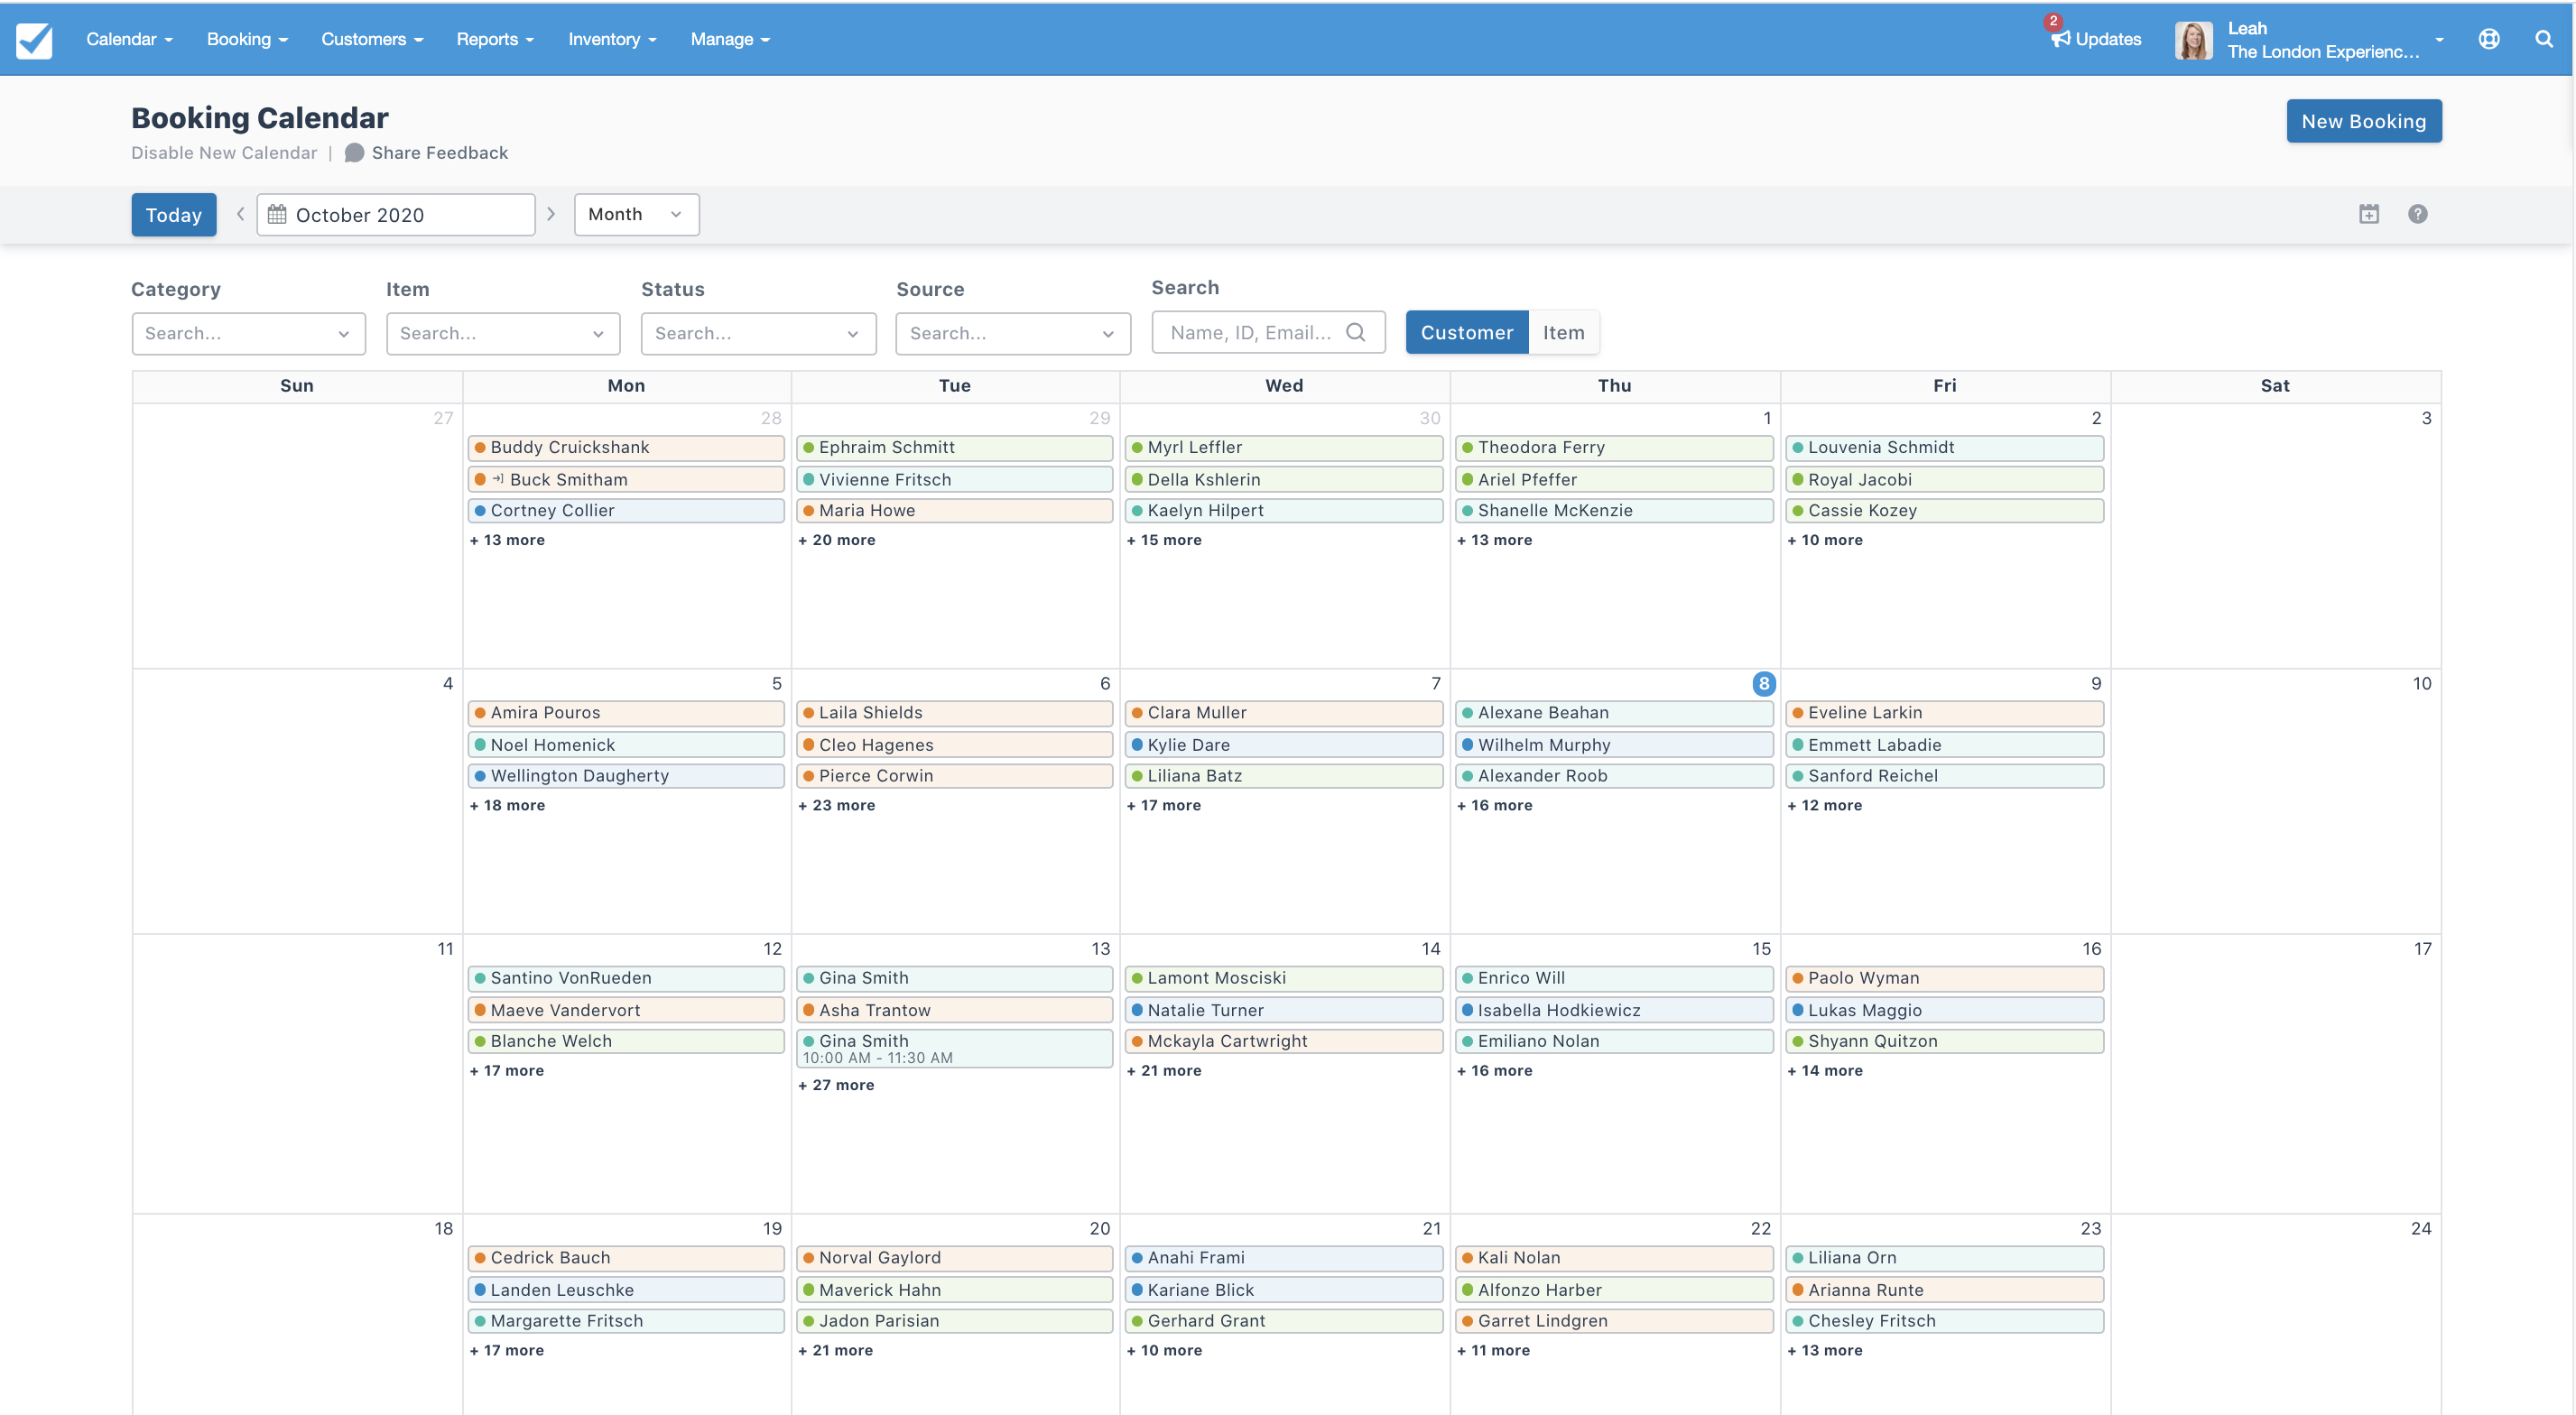Open the Category filter dropdown
2576x1415 pixels.
[x=248, y=333]
